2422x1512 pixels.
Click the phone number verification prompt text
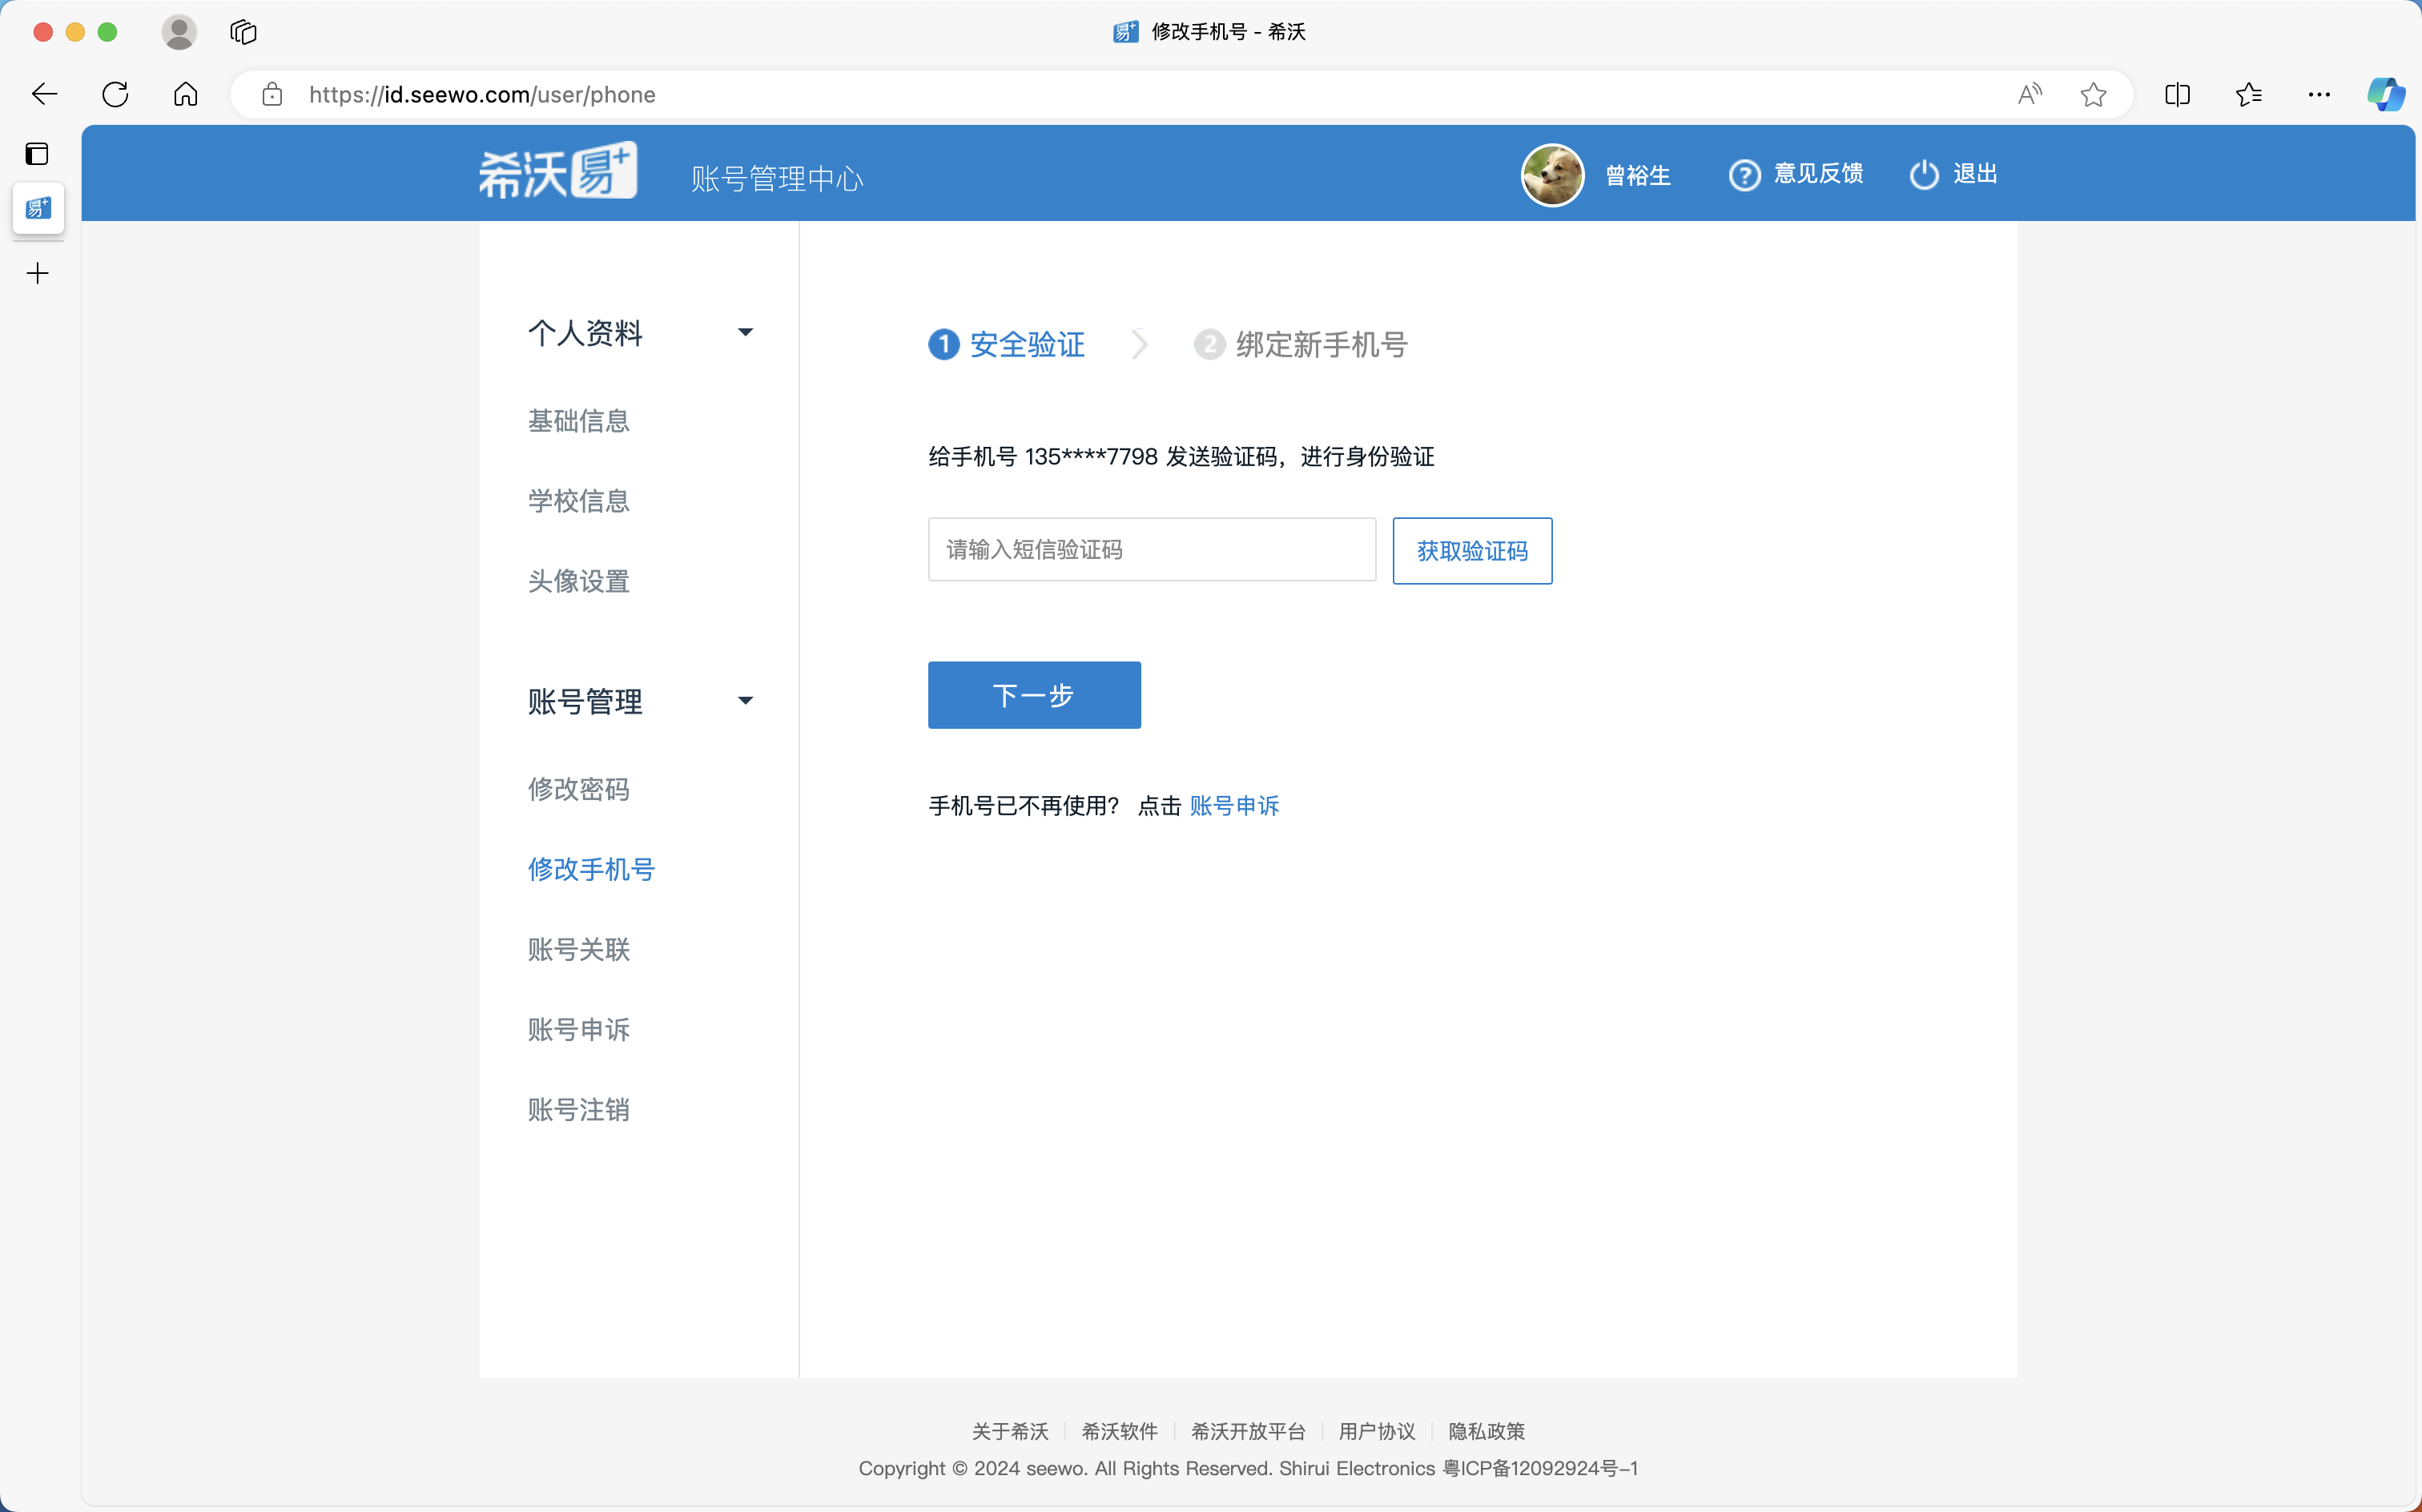click(x=1181, y=457)
